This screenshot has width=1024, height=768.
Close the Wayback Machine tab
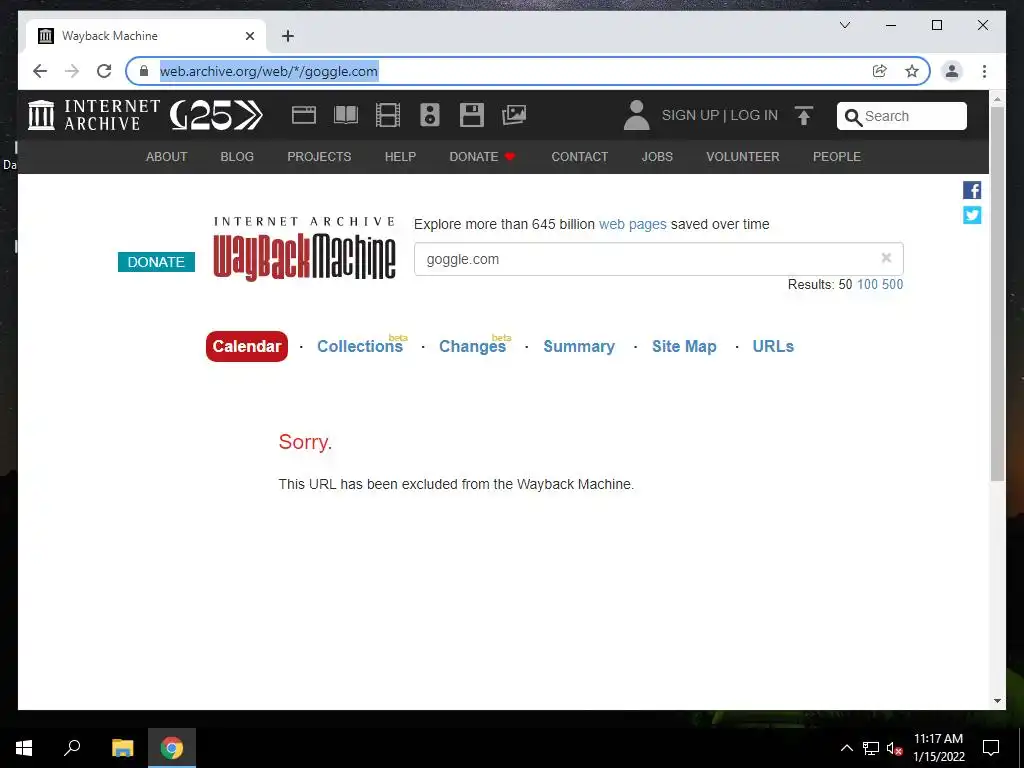point(249,36)
